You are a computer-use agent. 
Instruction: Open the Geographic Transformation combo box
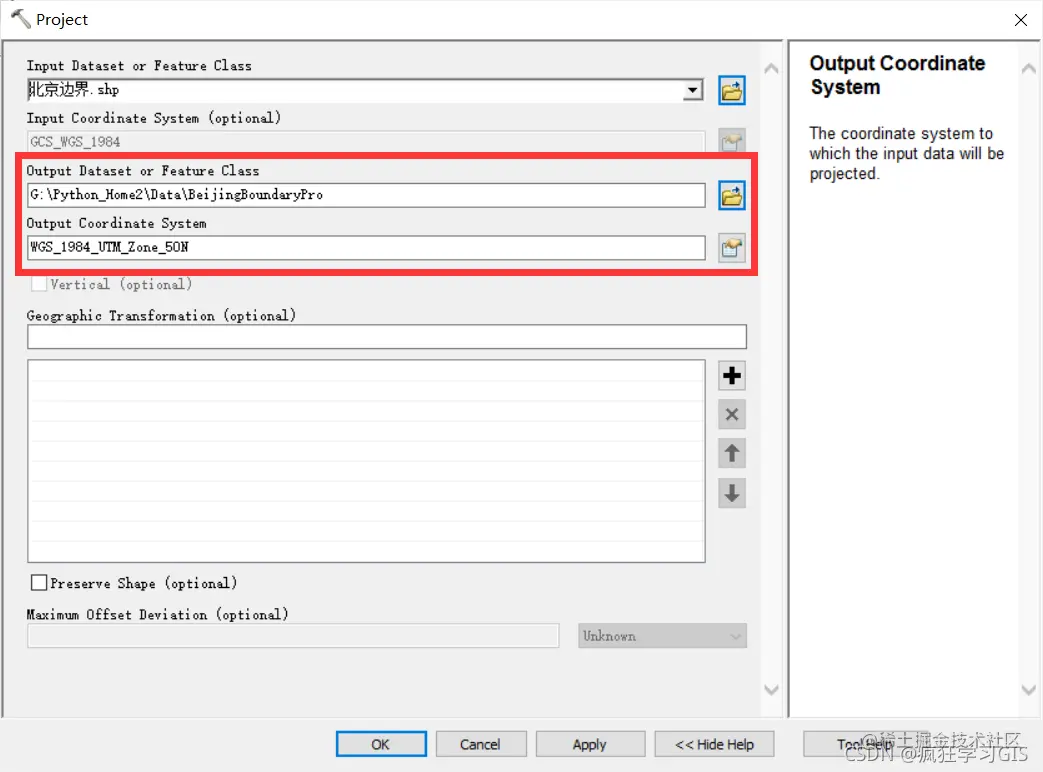(x=386, y=336)
